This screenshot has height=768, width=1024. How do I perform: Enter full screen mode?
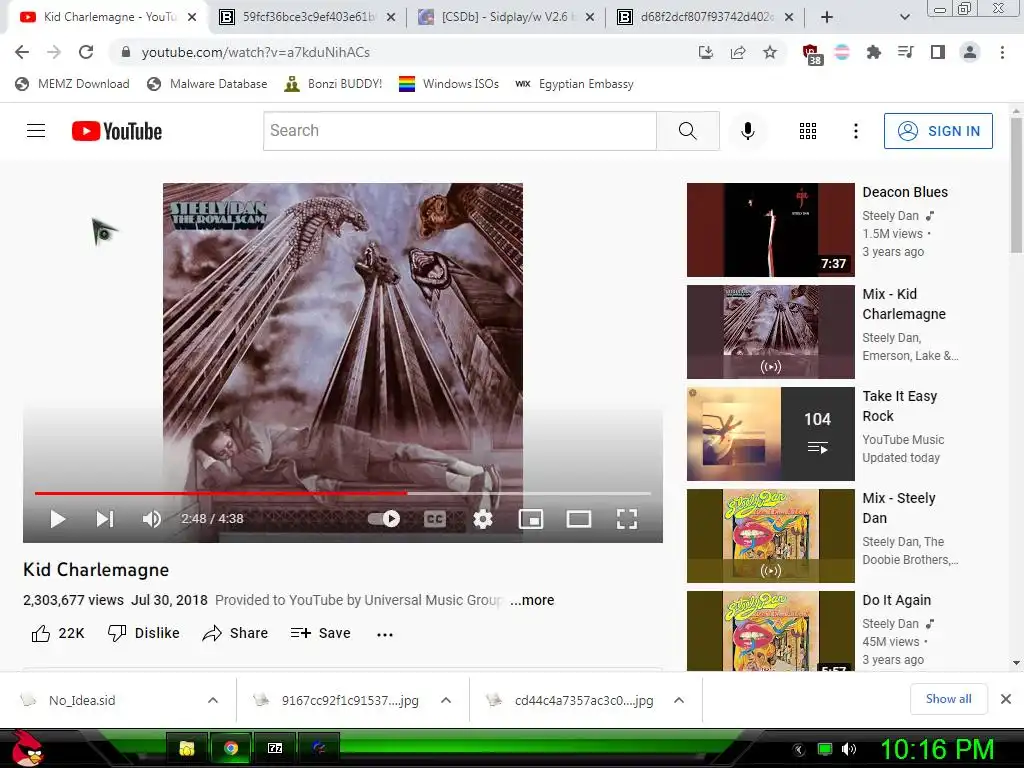[627, 519]
